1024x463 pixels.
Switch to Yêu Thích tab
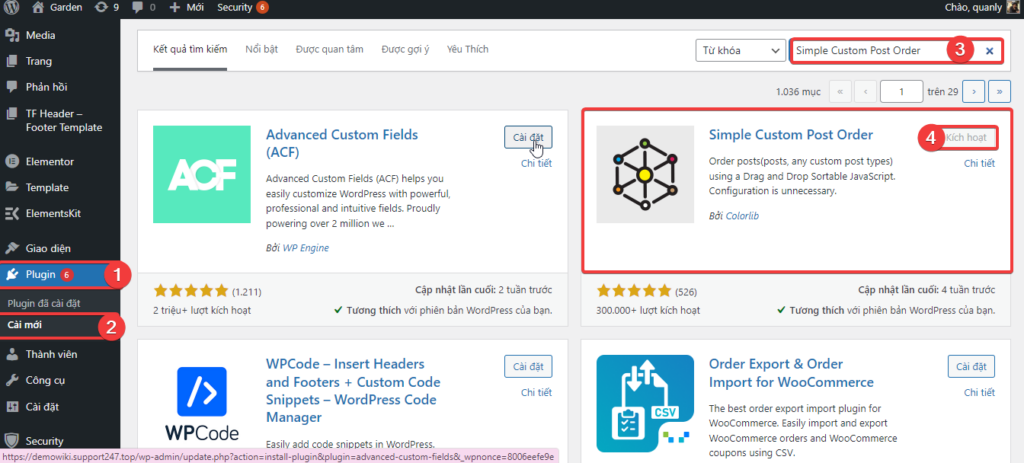(468, 50)
